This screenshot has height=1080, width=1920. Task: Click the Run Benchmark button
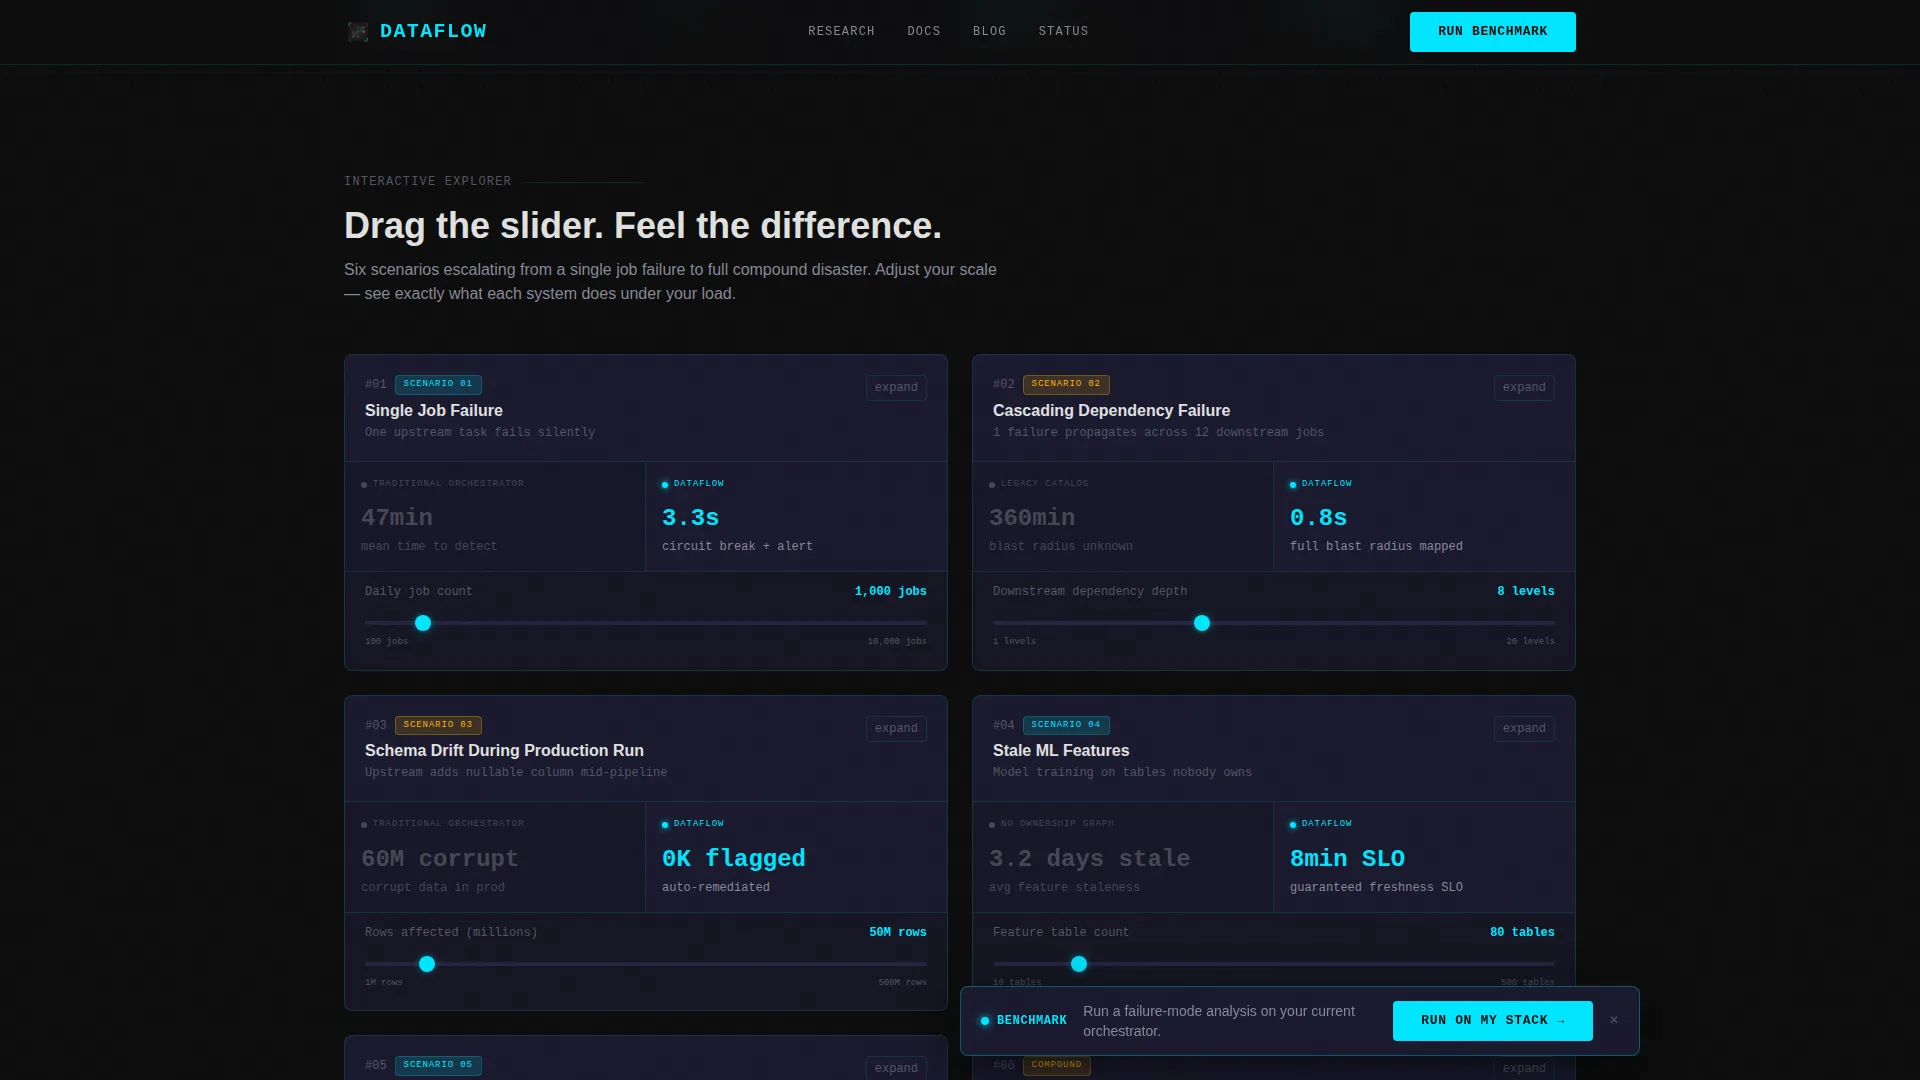[x=1492, y=32]
